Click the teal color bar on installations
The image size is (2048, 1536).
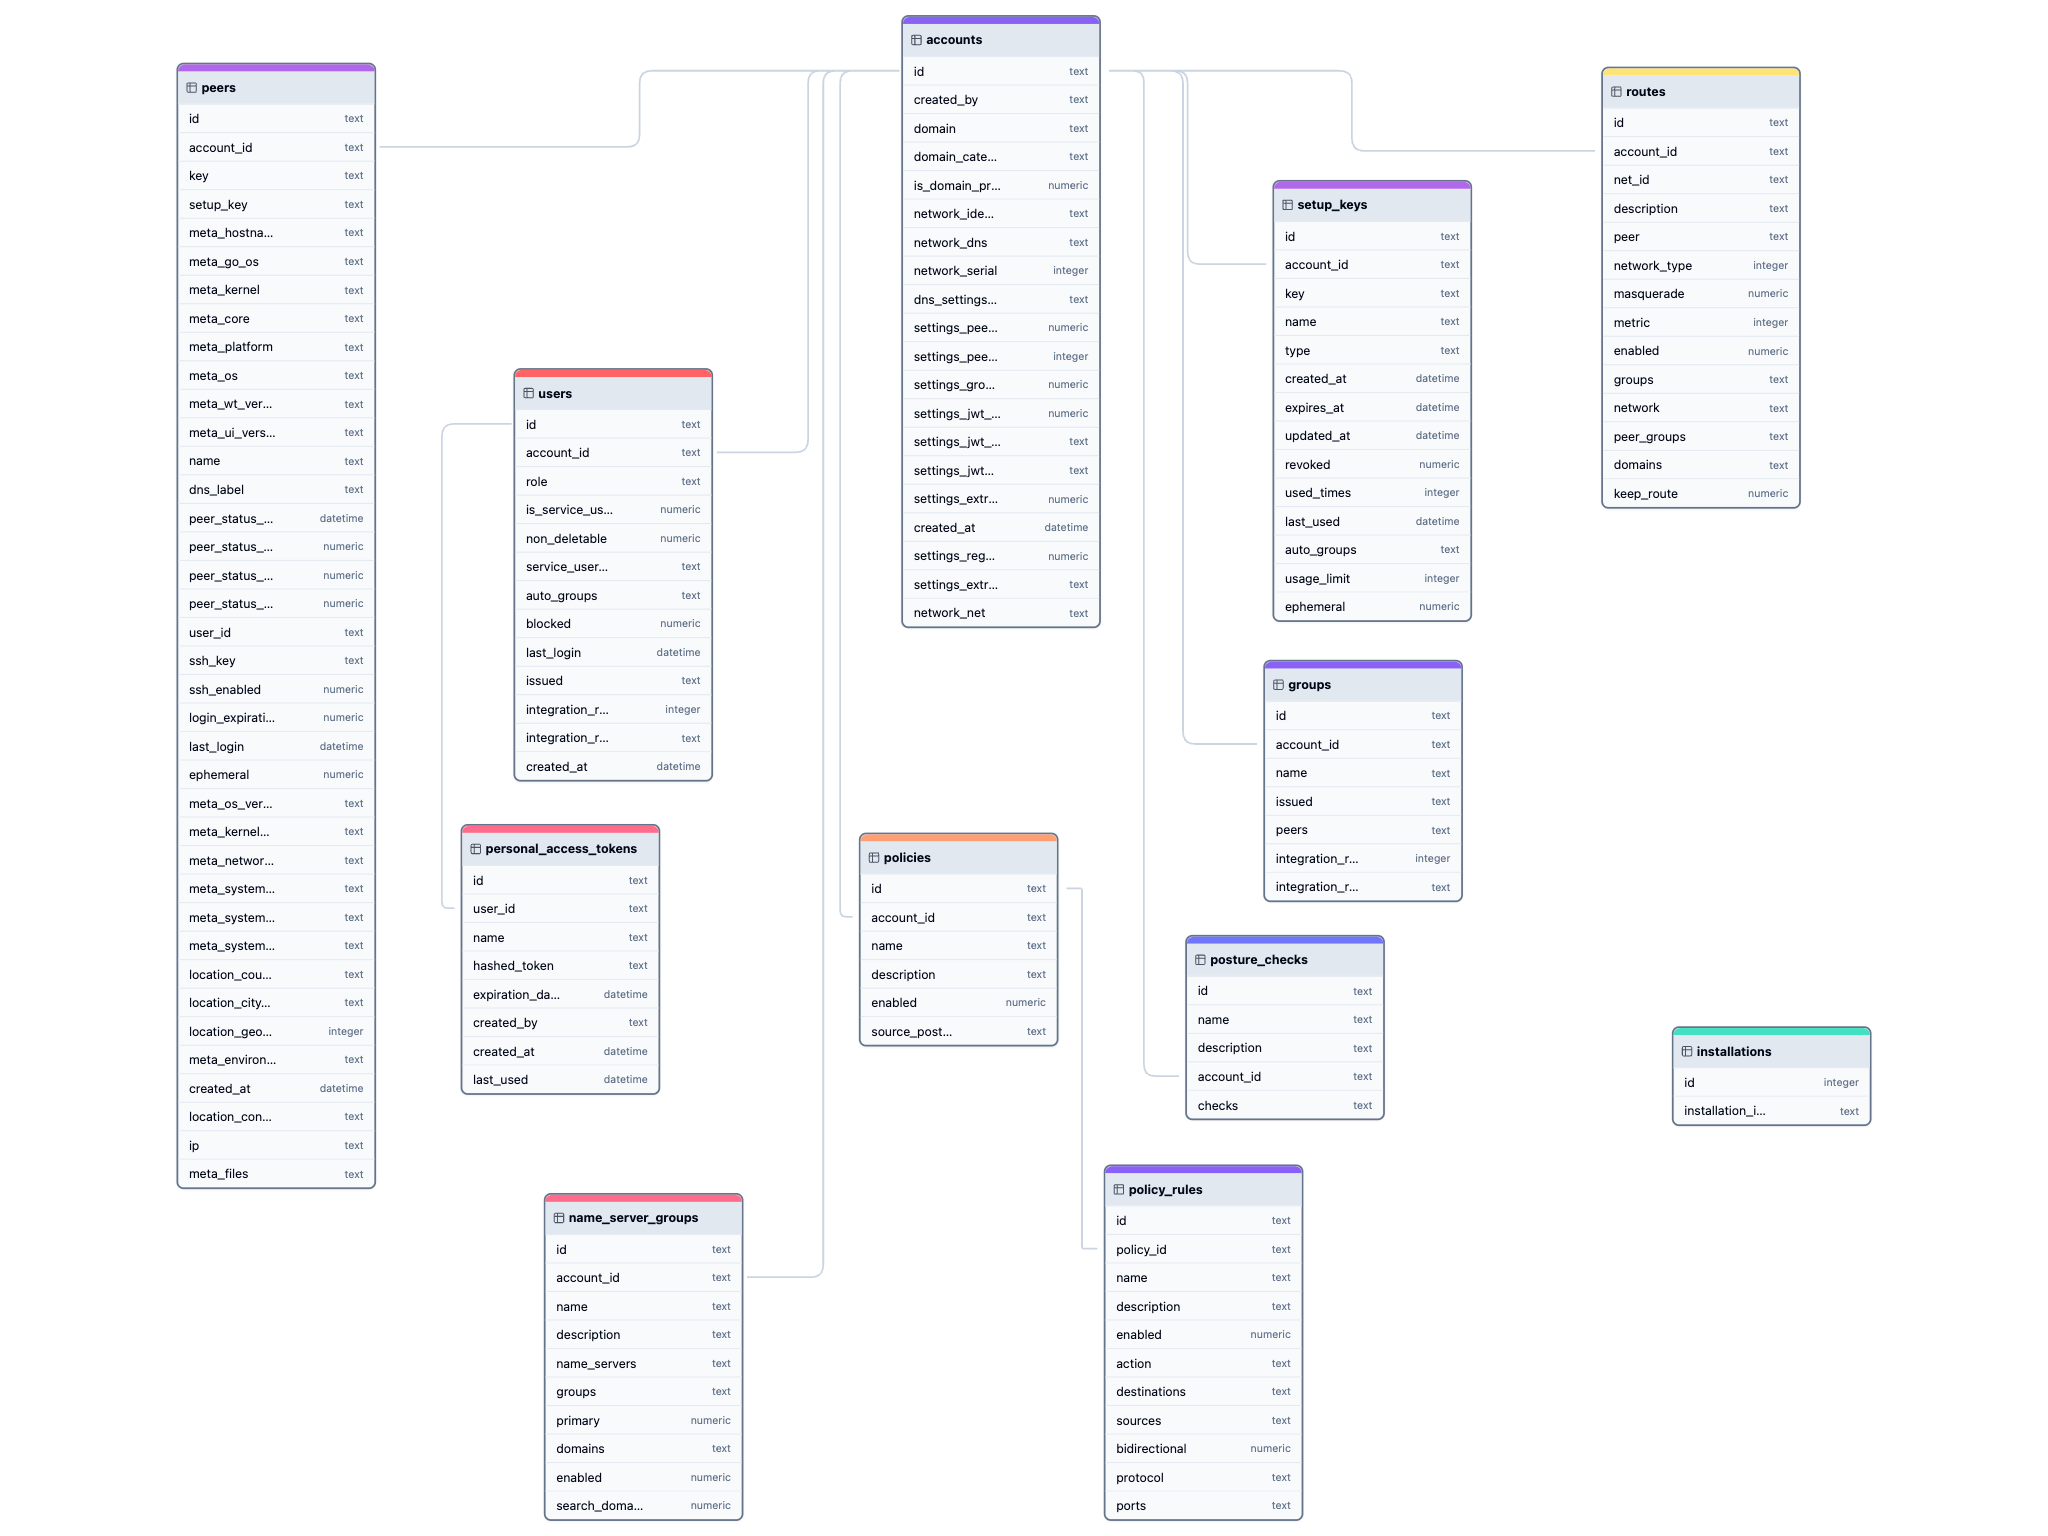tap(1770, 1031)
